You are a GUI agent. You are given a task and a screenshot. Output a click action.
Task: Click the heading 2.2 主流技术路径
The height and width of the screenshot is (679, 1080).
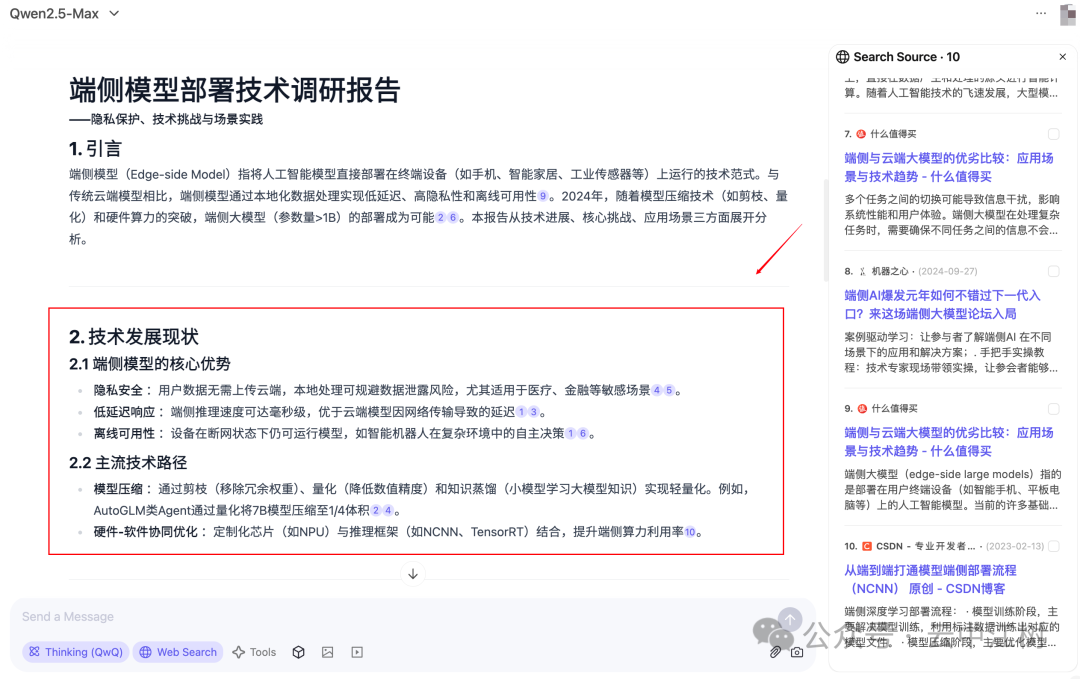pyautogui.click(x=128, y=462)
